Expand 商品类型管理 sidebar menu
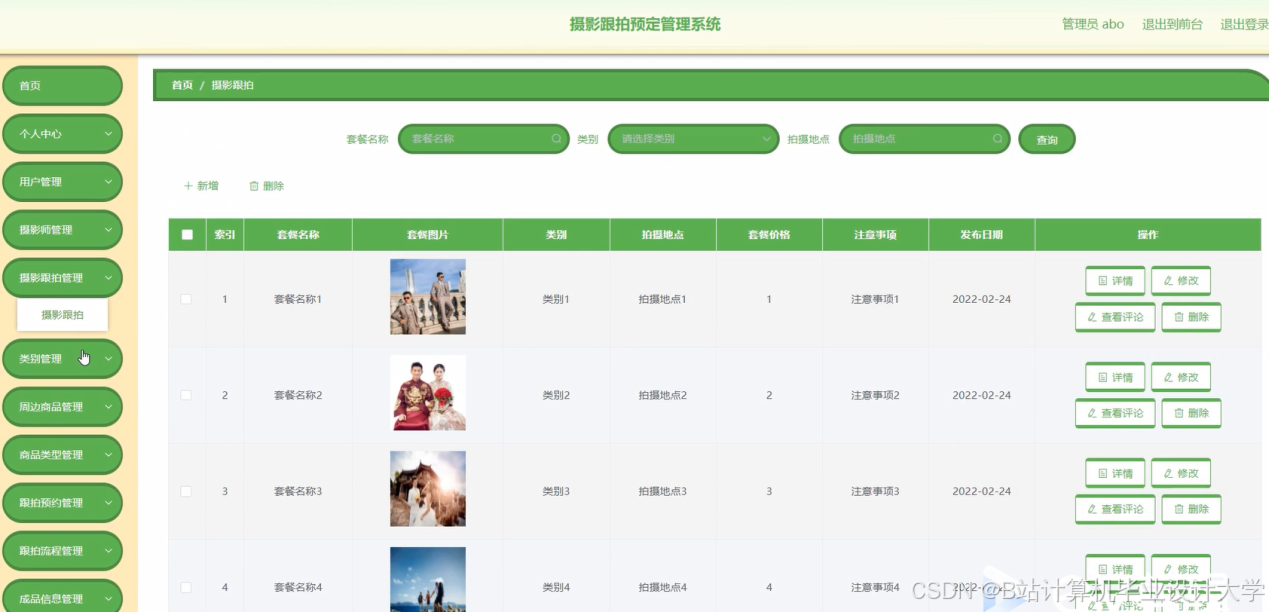This screenshot has width=1269, height=612. click(x=63, y=454)
